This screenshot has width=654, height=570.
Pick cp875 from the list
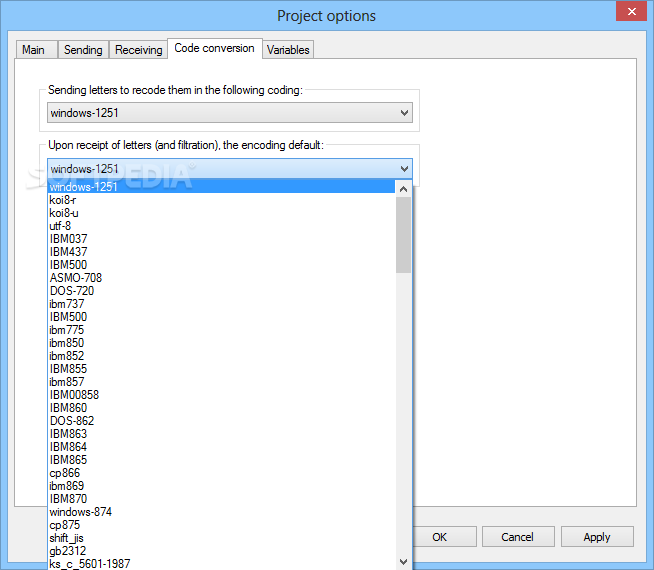pos(221,525)
